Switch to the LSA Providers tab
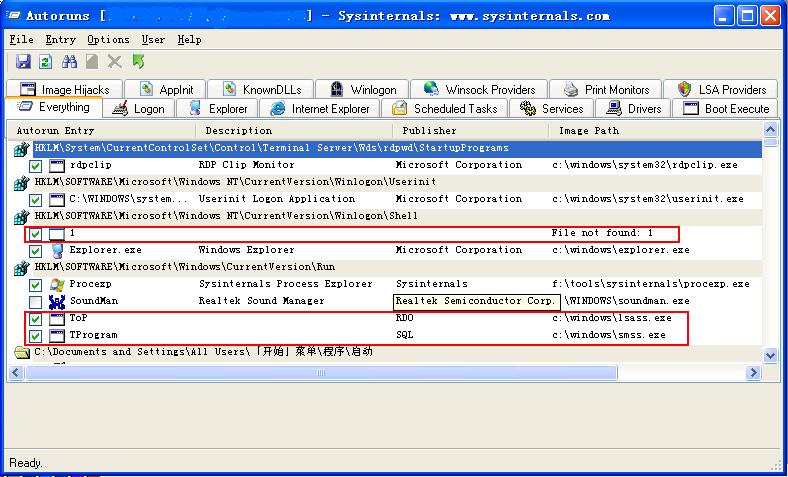Screen dimensions: 788x477 [721, 89]
